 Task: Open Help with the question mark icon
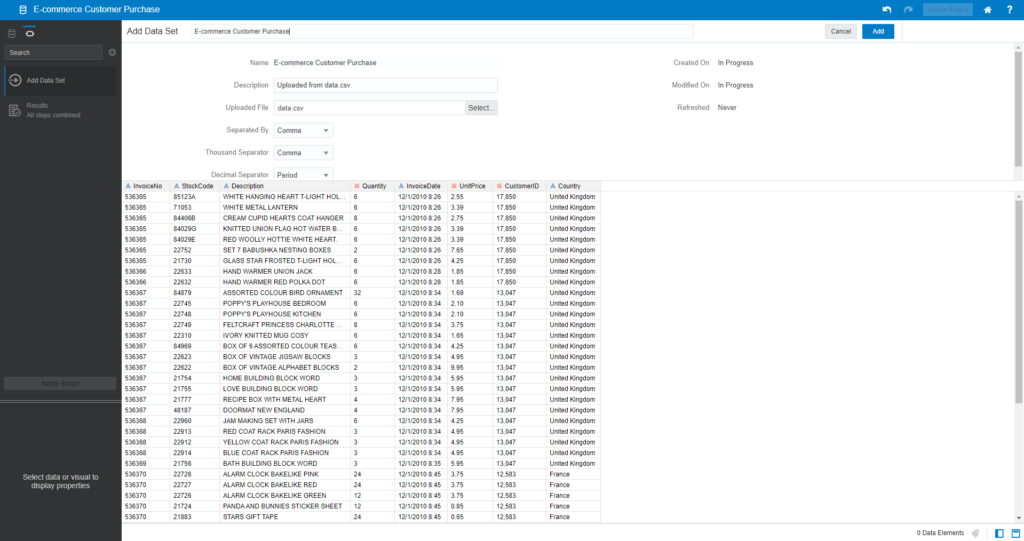1009,10
